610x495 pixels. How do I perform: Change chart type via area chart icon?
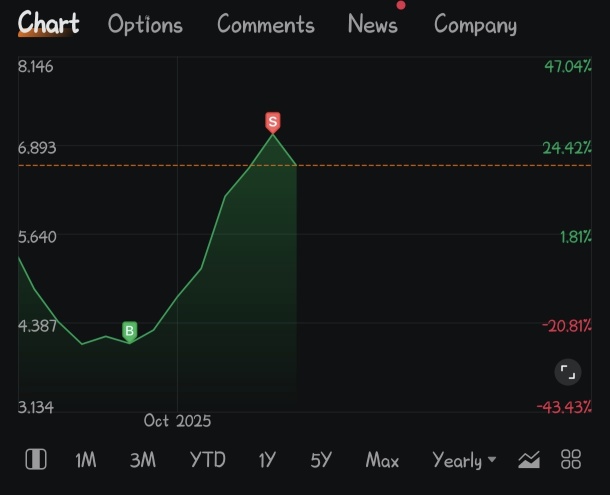529,460
